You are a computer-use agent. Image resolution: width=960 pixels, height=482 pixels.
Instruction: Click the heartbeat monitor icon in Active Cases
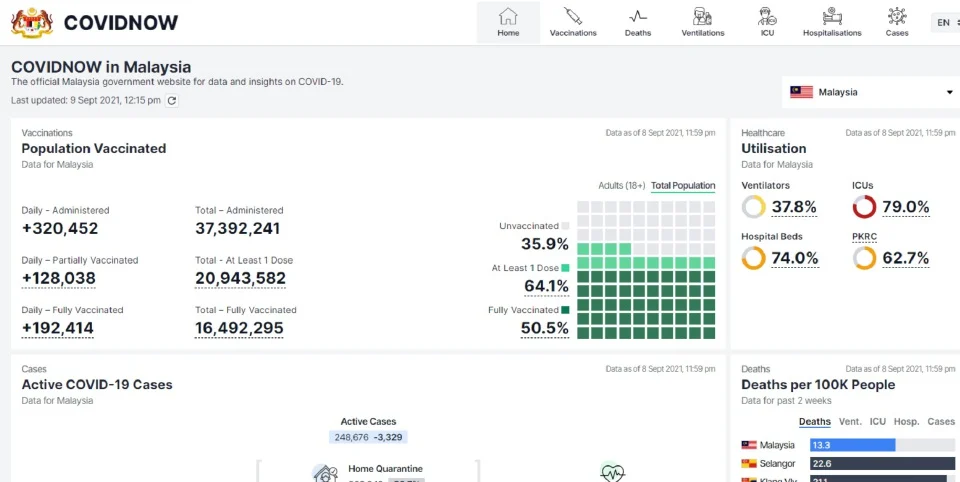click(612, 472)
